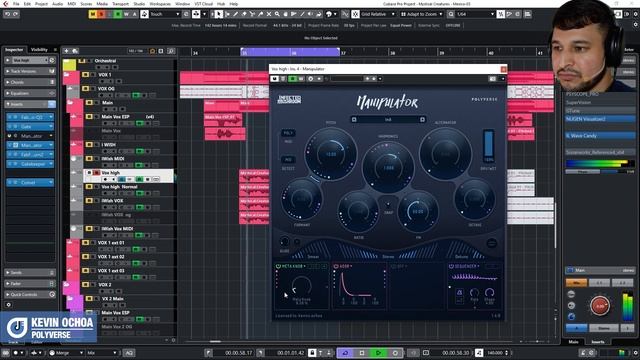Click the Meta Knob dial
This screenshot has width=640, height=360.
(301, 285)
